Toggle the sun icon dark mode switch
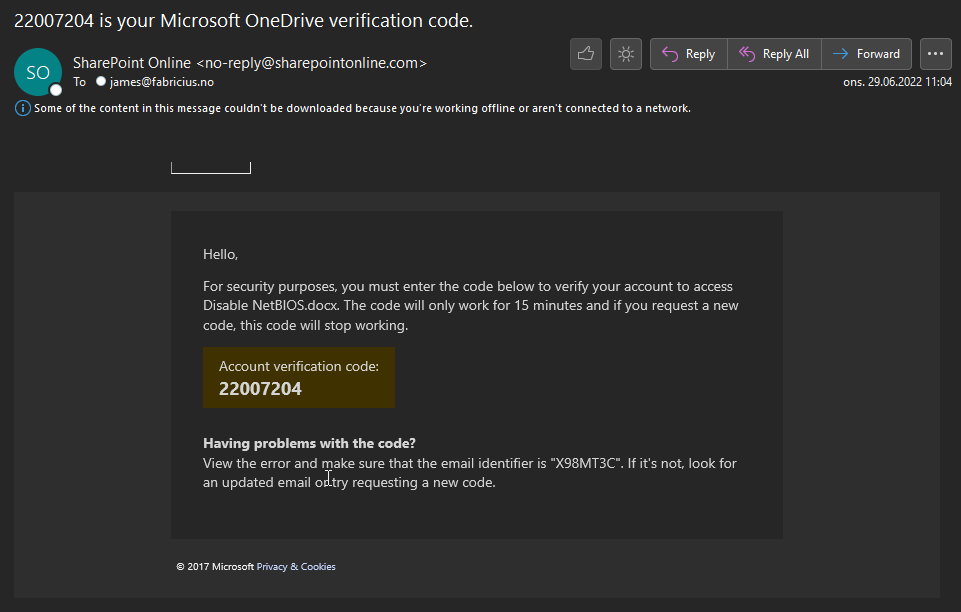 coord(625,54)
